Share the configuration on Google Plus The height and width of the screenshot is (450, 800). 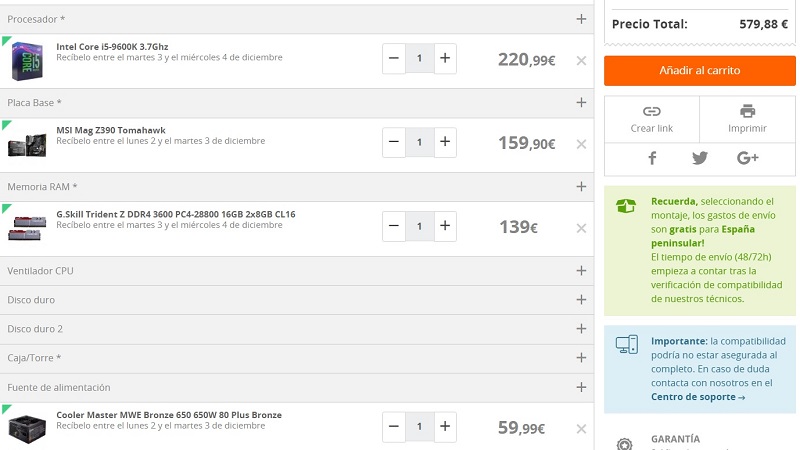(747, 158)
